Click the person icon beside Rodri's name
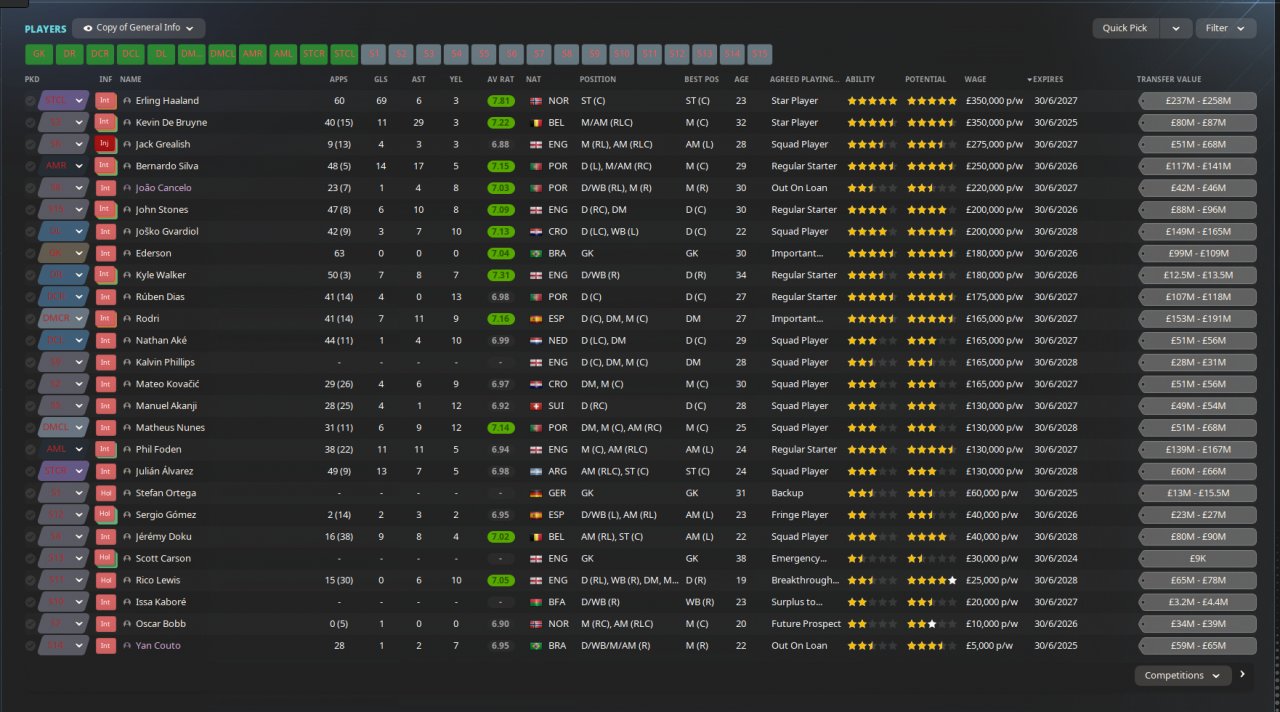1280x712 pixels. tap(127, 319)
